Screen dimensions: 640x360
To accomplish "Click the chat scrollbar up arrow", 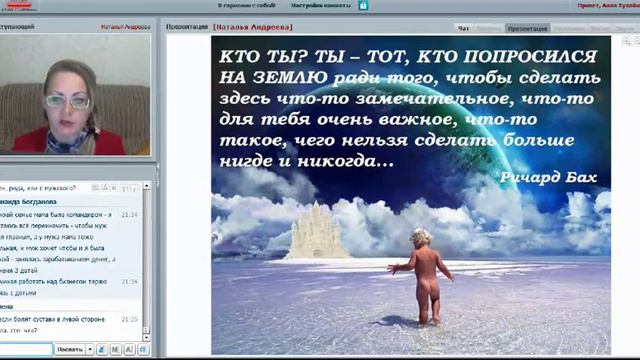I will pyautogui.click(x=147, y=186).
